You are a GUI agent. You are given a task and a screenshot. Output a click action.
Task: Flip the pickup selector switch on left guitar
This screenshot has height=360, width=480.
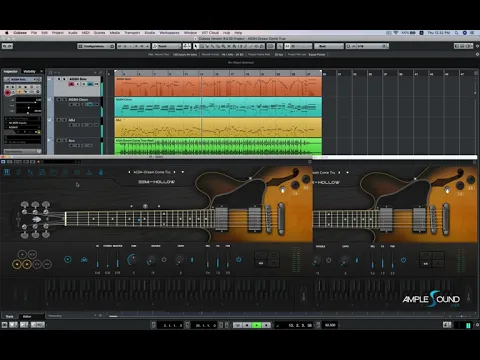coord(283,190)
